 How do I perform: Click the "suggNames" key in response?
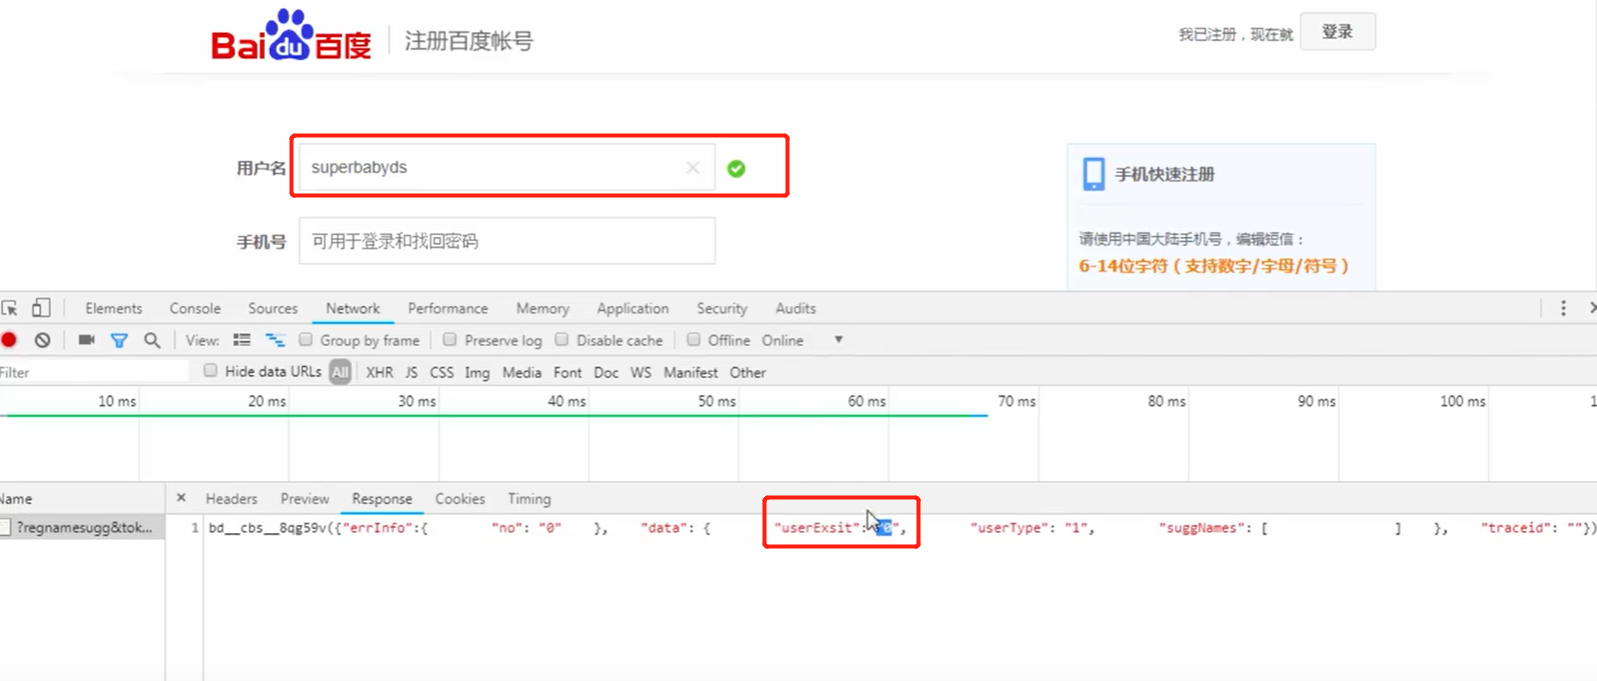pos(1205,528)
